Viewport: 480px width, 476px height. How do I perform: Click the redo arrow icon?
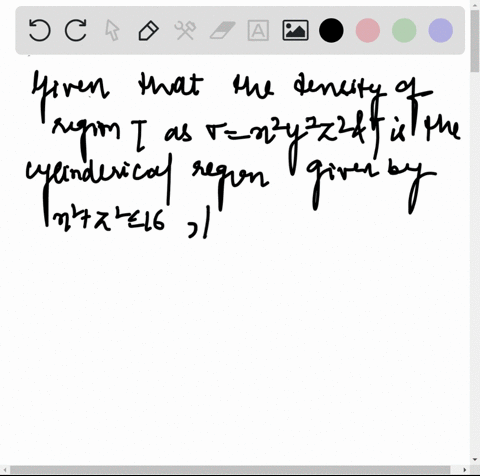pyautogui.click(x=76, y=30)
